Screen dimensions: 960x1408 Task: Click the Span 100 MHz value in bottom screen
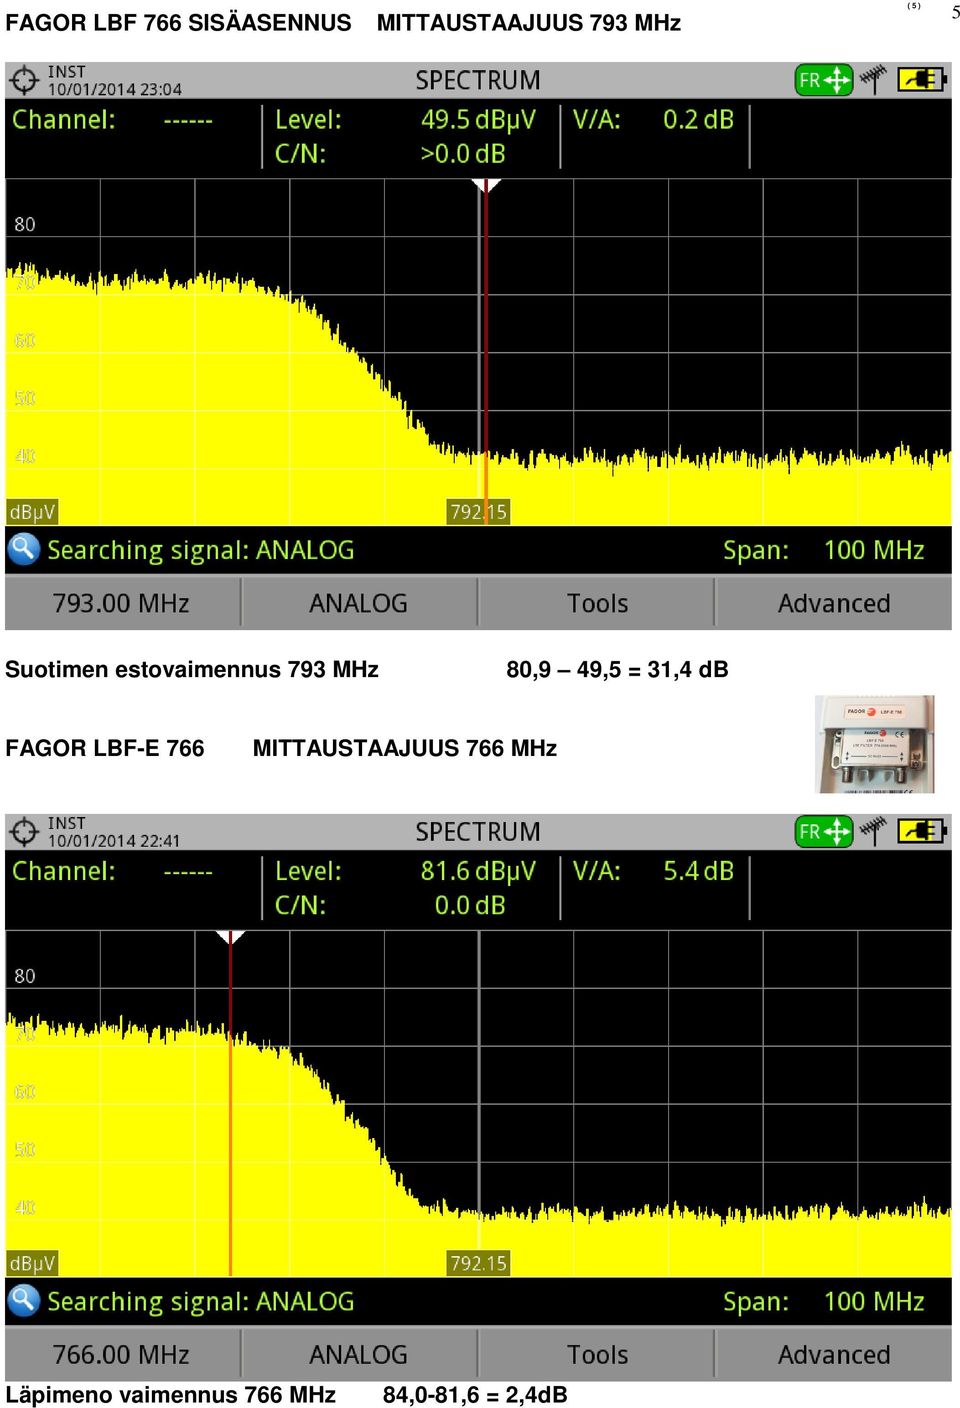874,1302
